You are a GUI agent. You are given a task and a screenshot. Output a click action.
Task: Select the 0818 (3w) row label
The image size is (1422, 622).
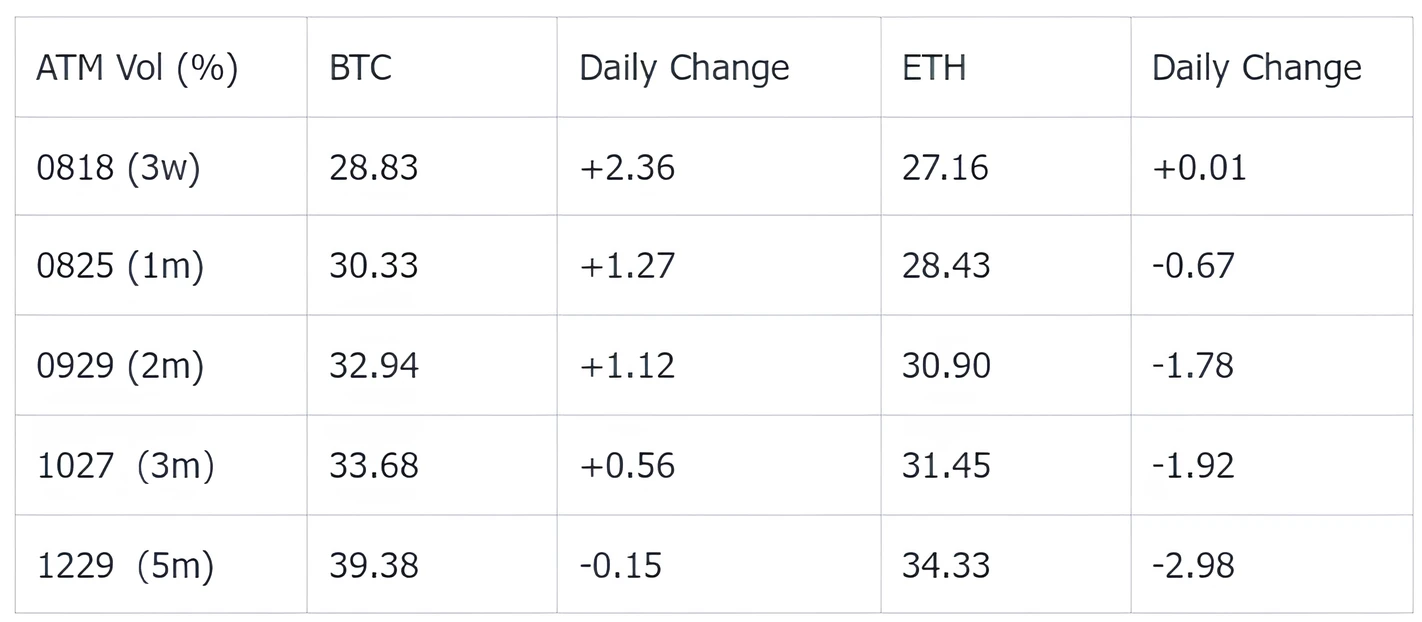point(118,167)
